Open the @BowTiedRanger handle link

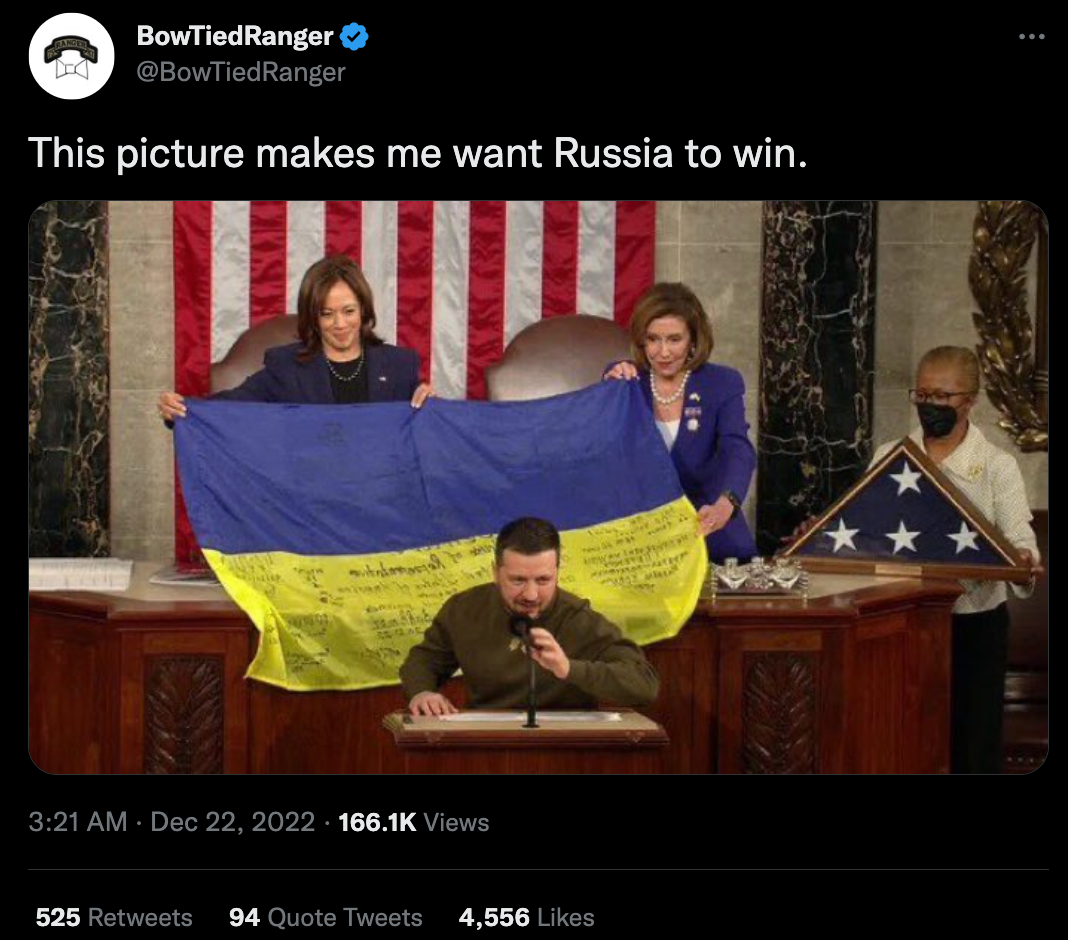tap(241, 72)
